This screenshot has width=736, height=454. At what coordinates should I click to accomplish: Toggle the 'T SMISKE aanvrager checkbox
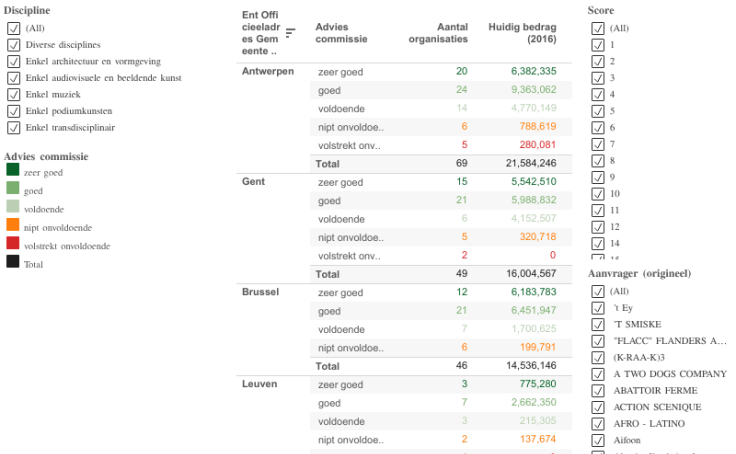[x=598, y=324]
